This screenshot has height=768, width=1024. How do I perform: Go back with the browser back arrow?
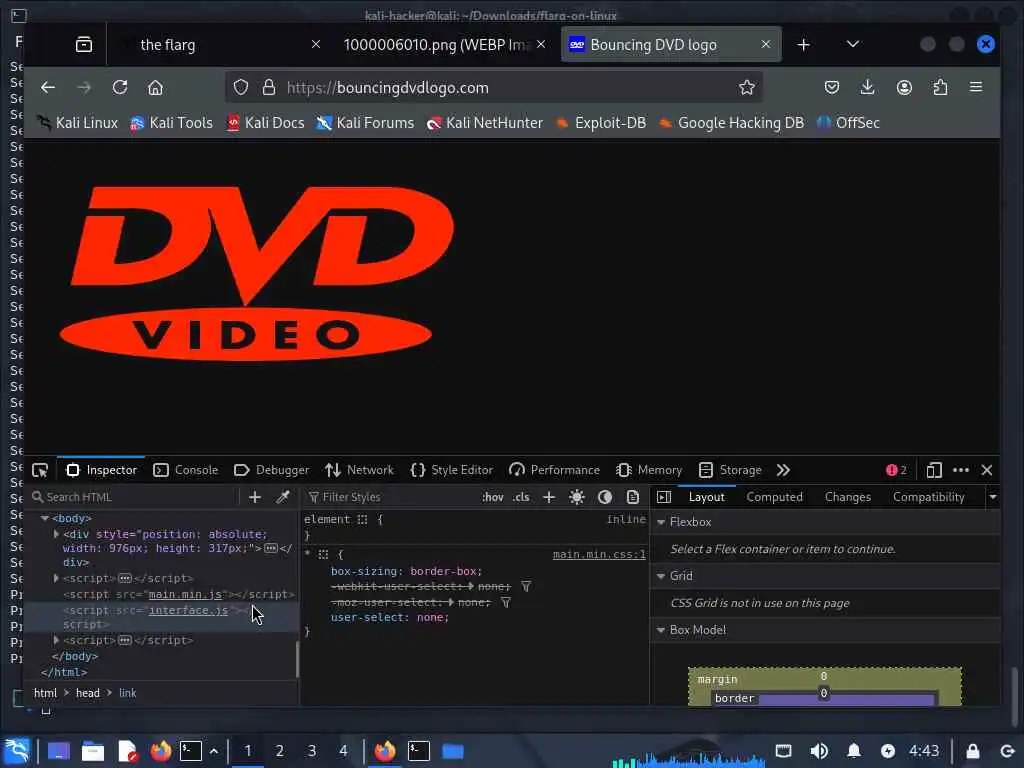tap(48, 88)
